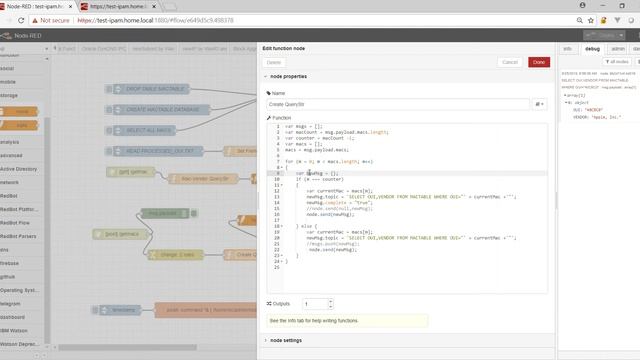Select the change: 2 rules node
Image resolution: width=640 pixels, height=360 pixels.
(x=176, y=255)
